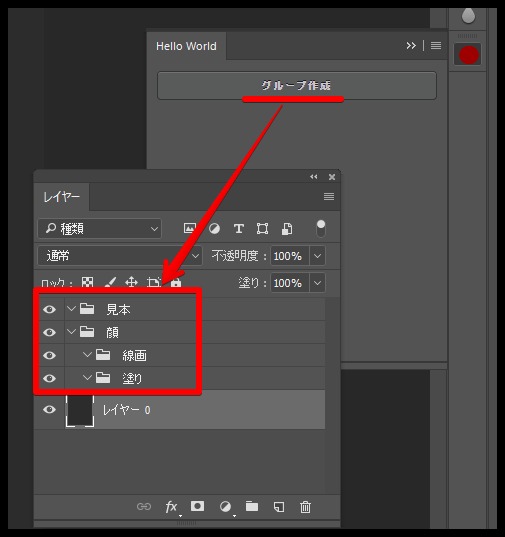The image size is (505, 537).
Task: Hide the 顔 group layer
Action: point(49,333)
